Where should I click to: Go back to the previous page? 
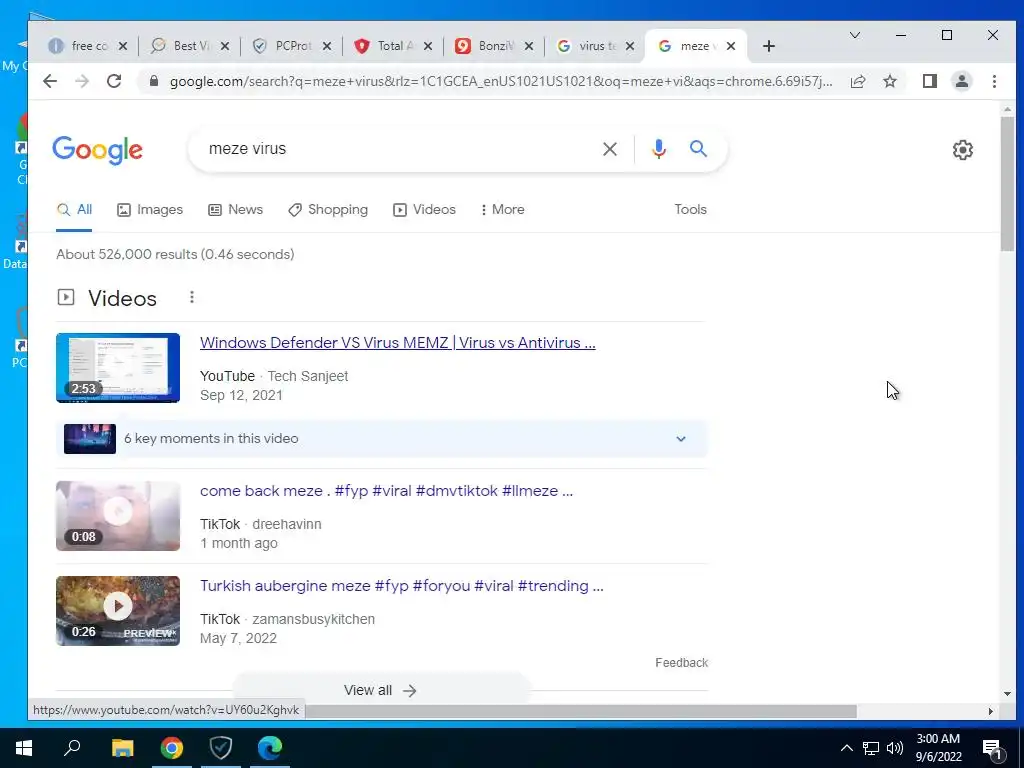pyautogui.click(x=50, y=81)
